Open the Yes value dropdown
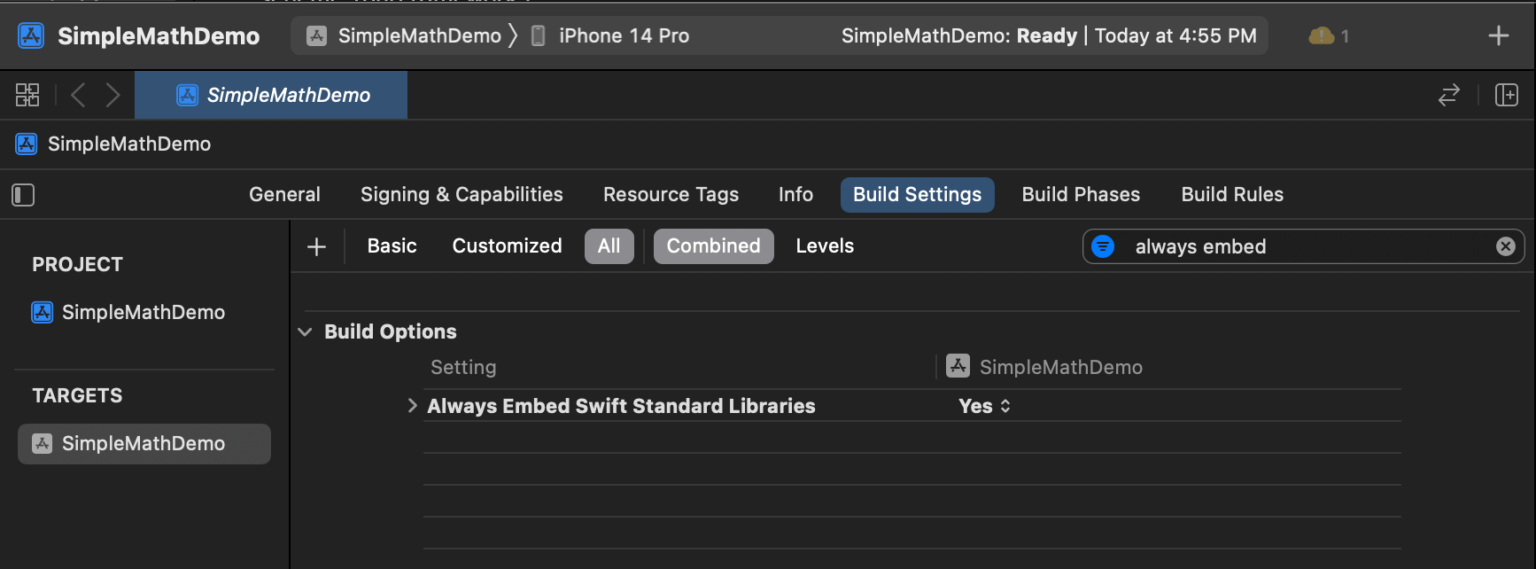This screenshot has height=569, width=1536. point(985,406)
